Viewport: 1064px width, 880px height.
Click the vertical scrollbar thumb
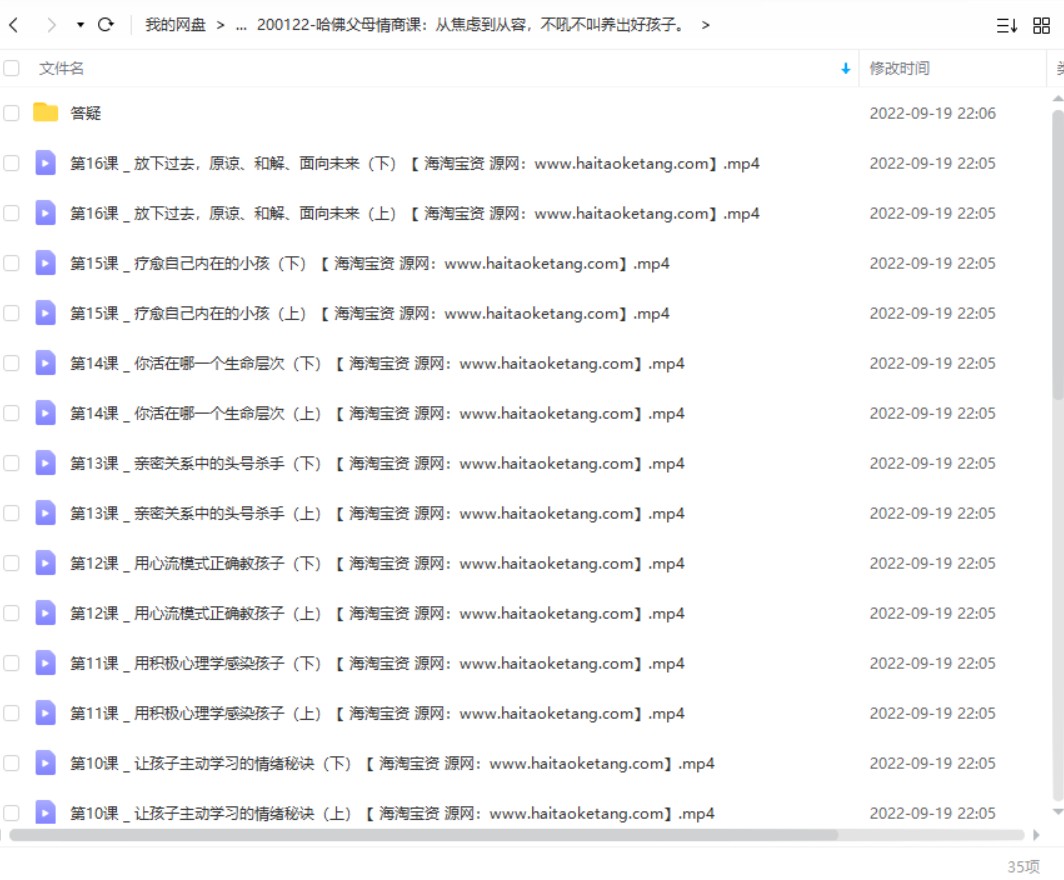click(1058, 254)
